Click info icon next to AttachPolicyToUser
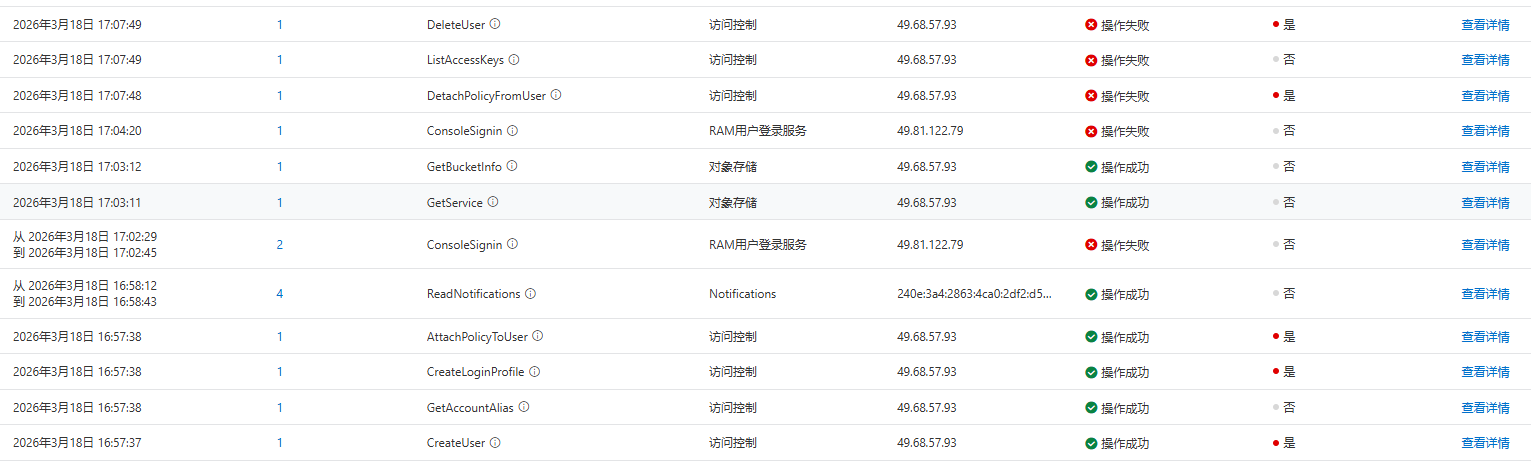 coord(538,336)
